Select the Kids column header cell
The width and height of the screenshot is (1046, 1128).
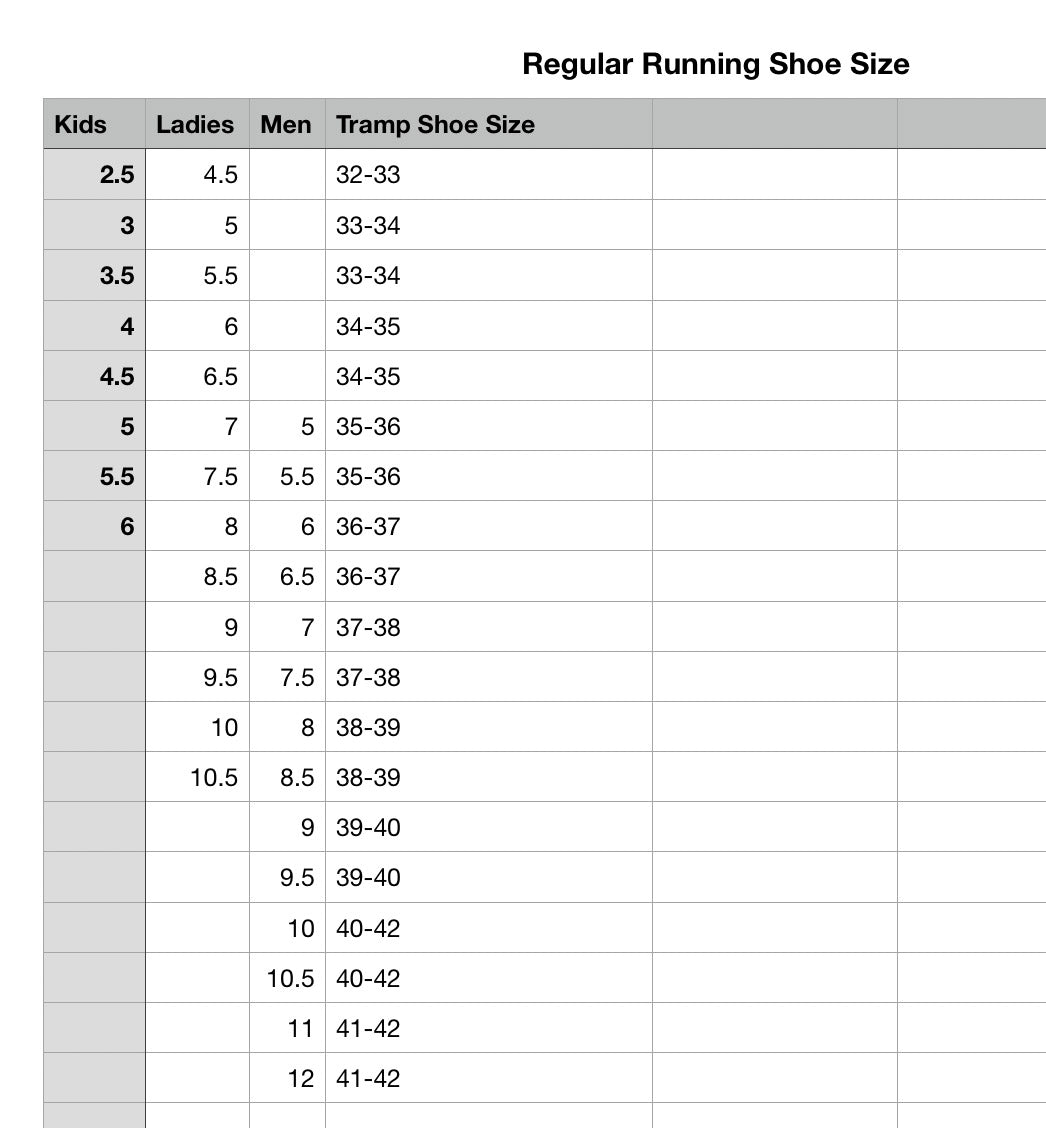(x=94, y=124)
